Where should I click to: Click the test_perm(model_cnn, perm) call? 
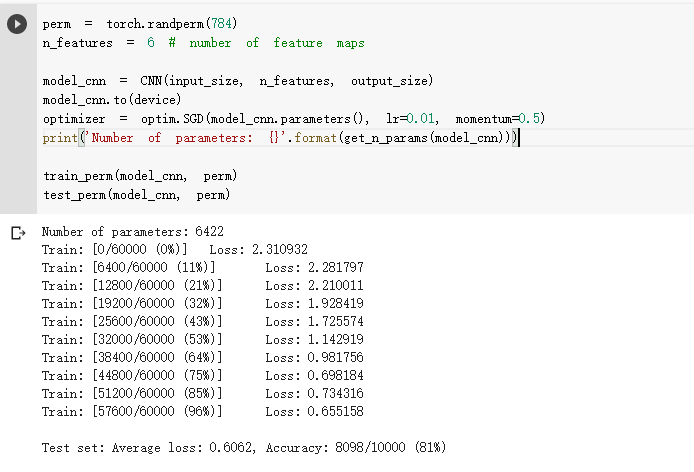(136, 195)
